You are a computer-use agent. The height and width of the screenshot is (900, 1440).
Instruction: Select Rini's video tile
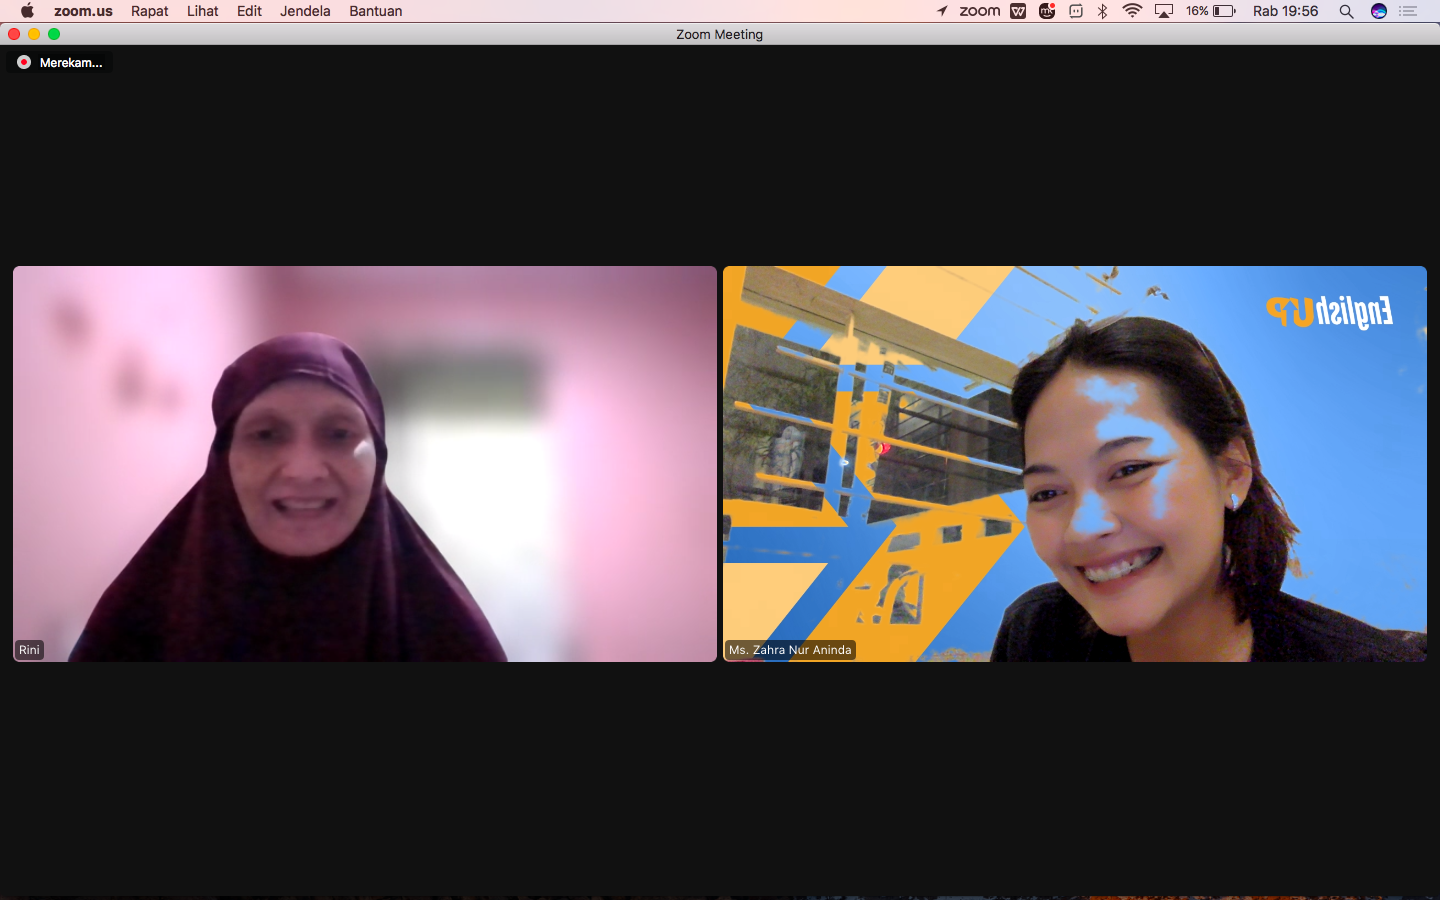click(365, 464)
